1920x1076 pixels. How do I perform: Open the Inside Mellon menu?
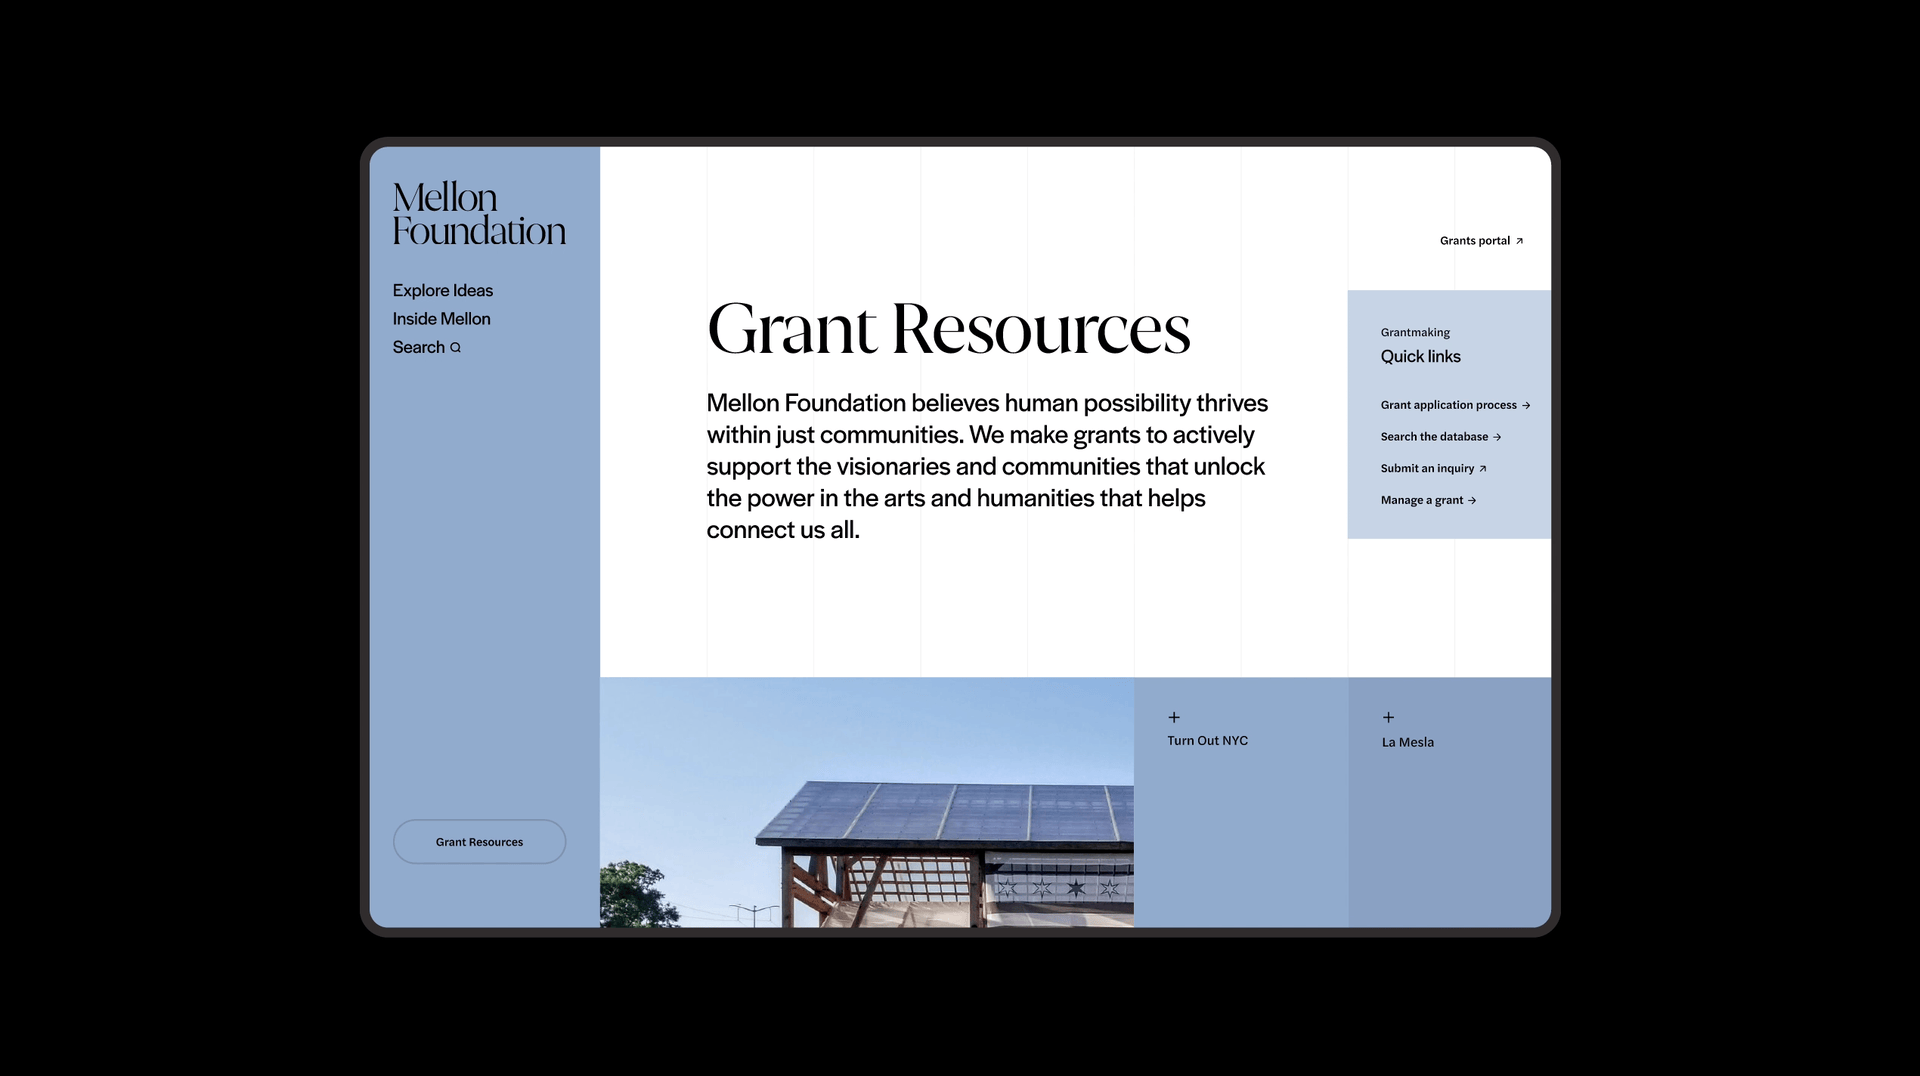[x=441, y=319]
